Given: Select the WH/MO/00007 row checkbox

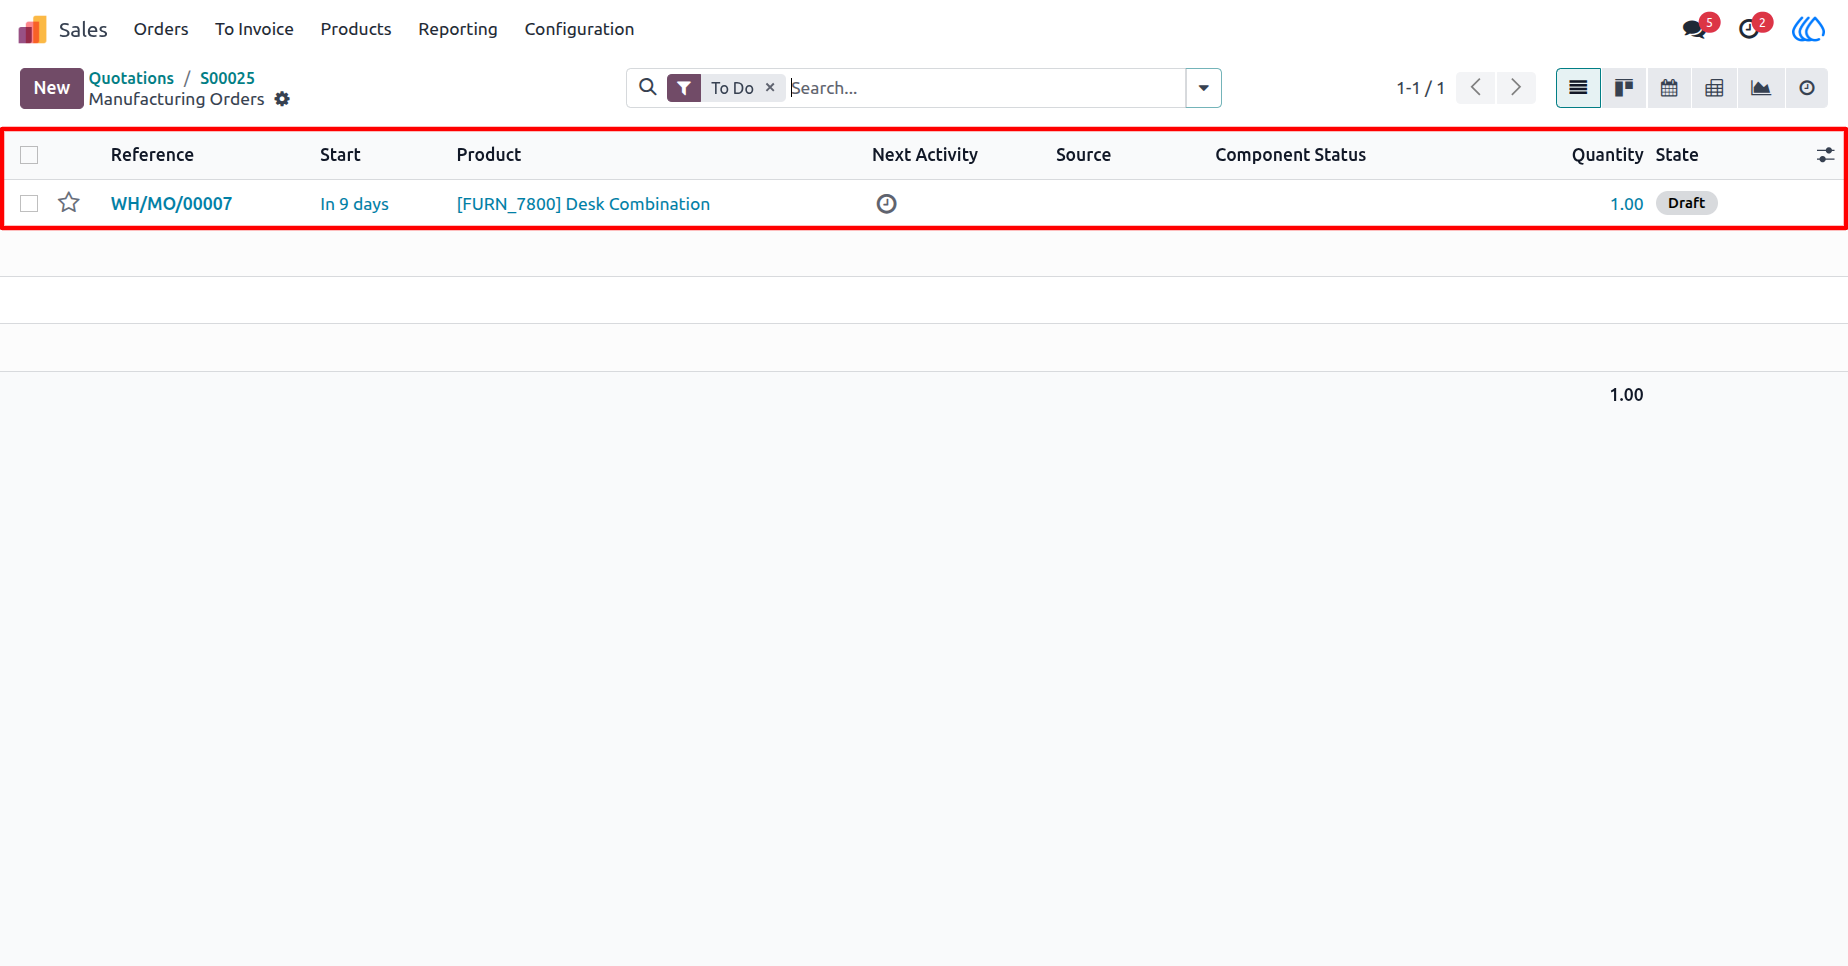Looking at the screenshot, I should [x=29, y=204].
